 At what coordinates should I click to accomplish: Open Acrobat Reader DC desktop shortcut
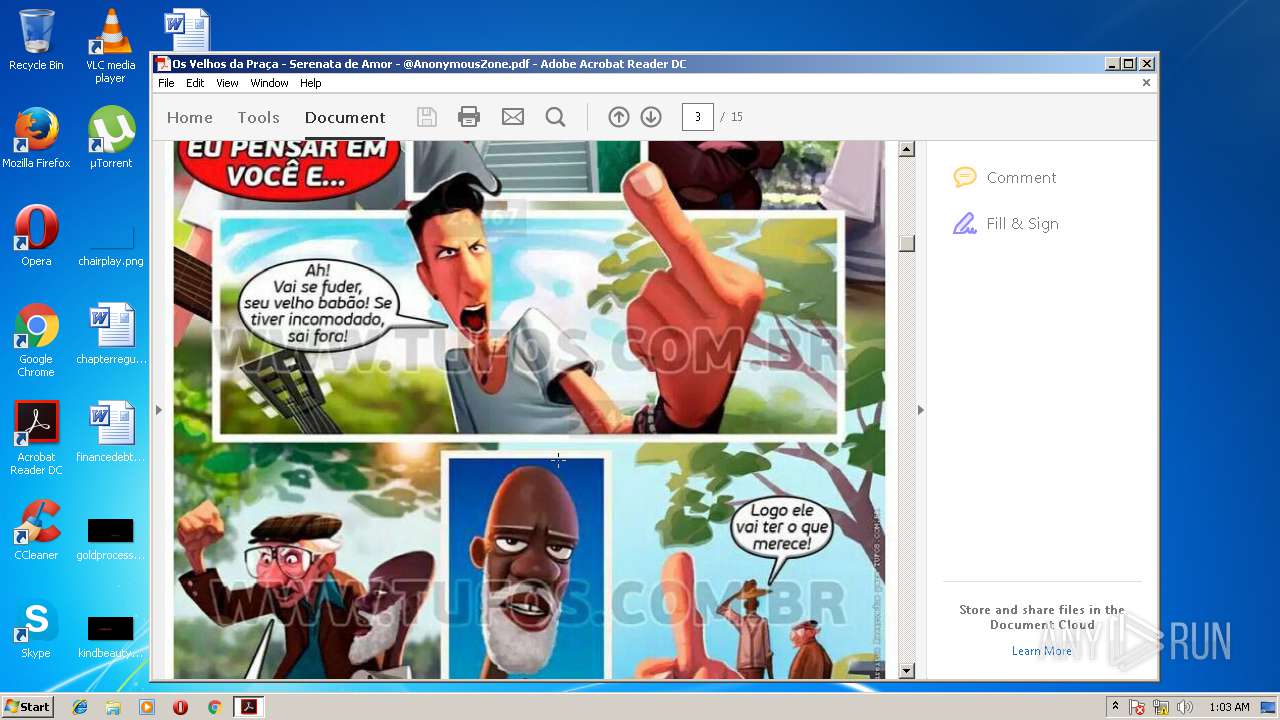click(x=36, y=438)
